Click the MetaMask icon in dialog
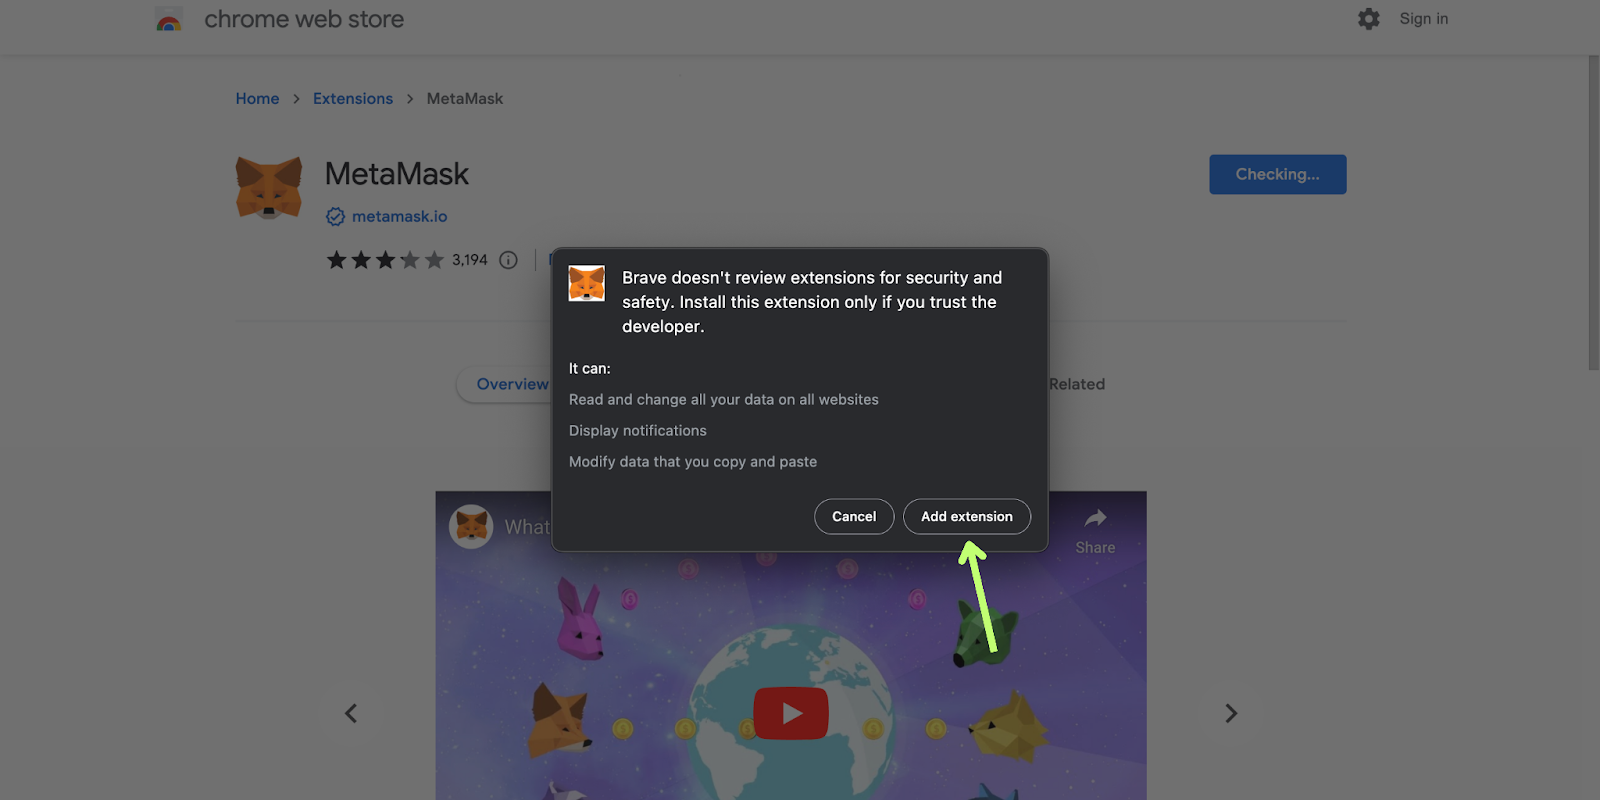The height and width of the screenshot is (800, 1600). [x=587, y=283]
